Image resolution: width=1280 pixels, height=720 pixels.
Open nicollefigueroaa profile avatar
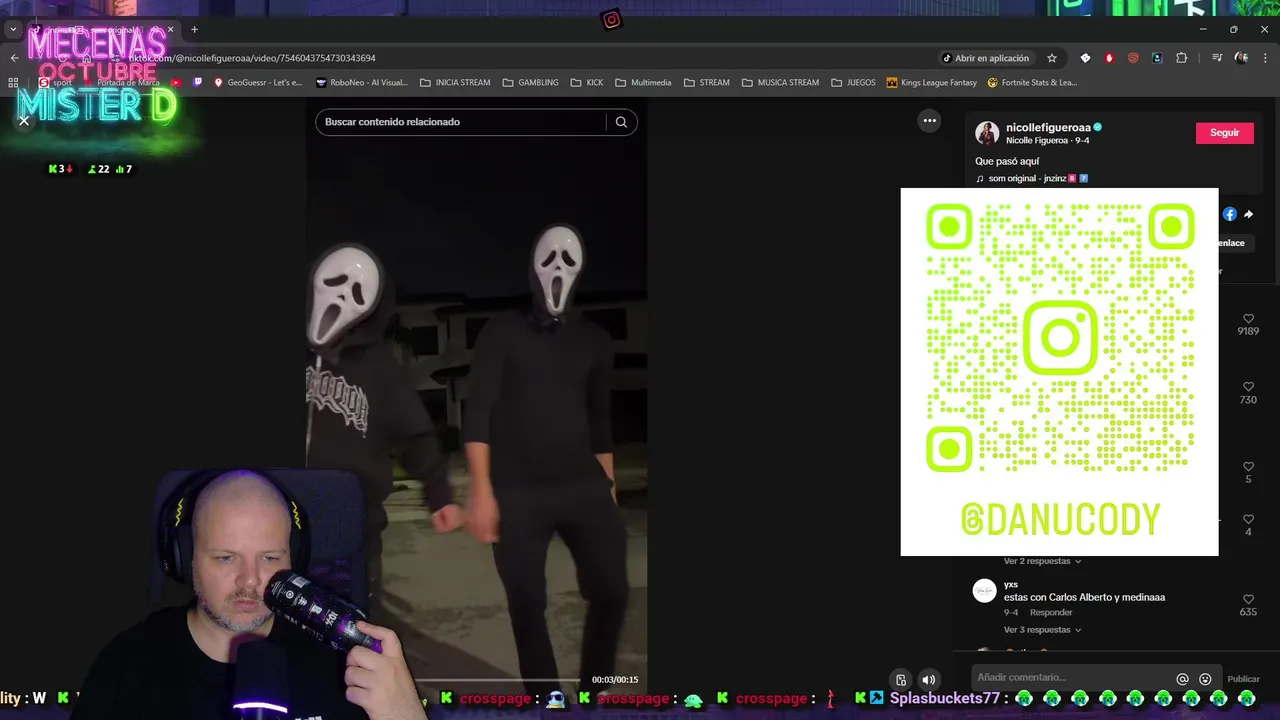987,133
